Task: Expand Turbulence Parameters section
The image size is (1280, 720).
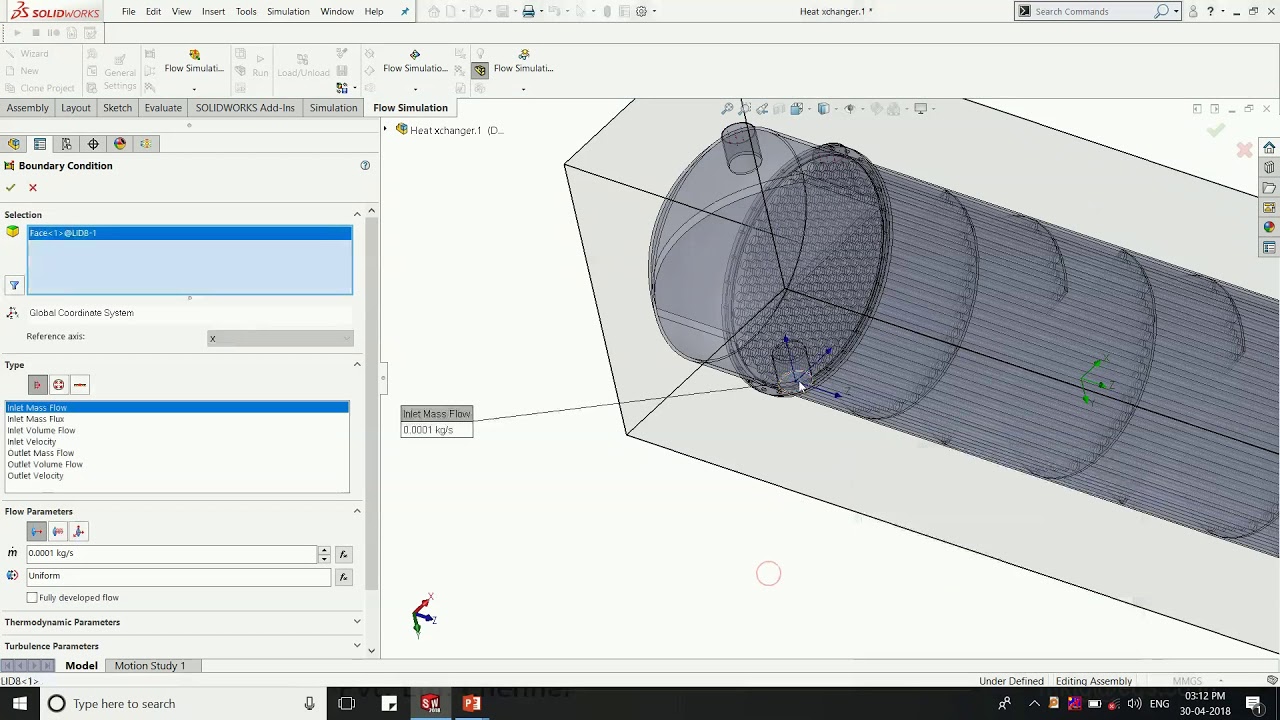Action: coord(357,646)
